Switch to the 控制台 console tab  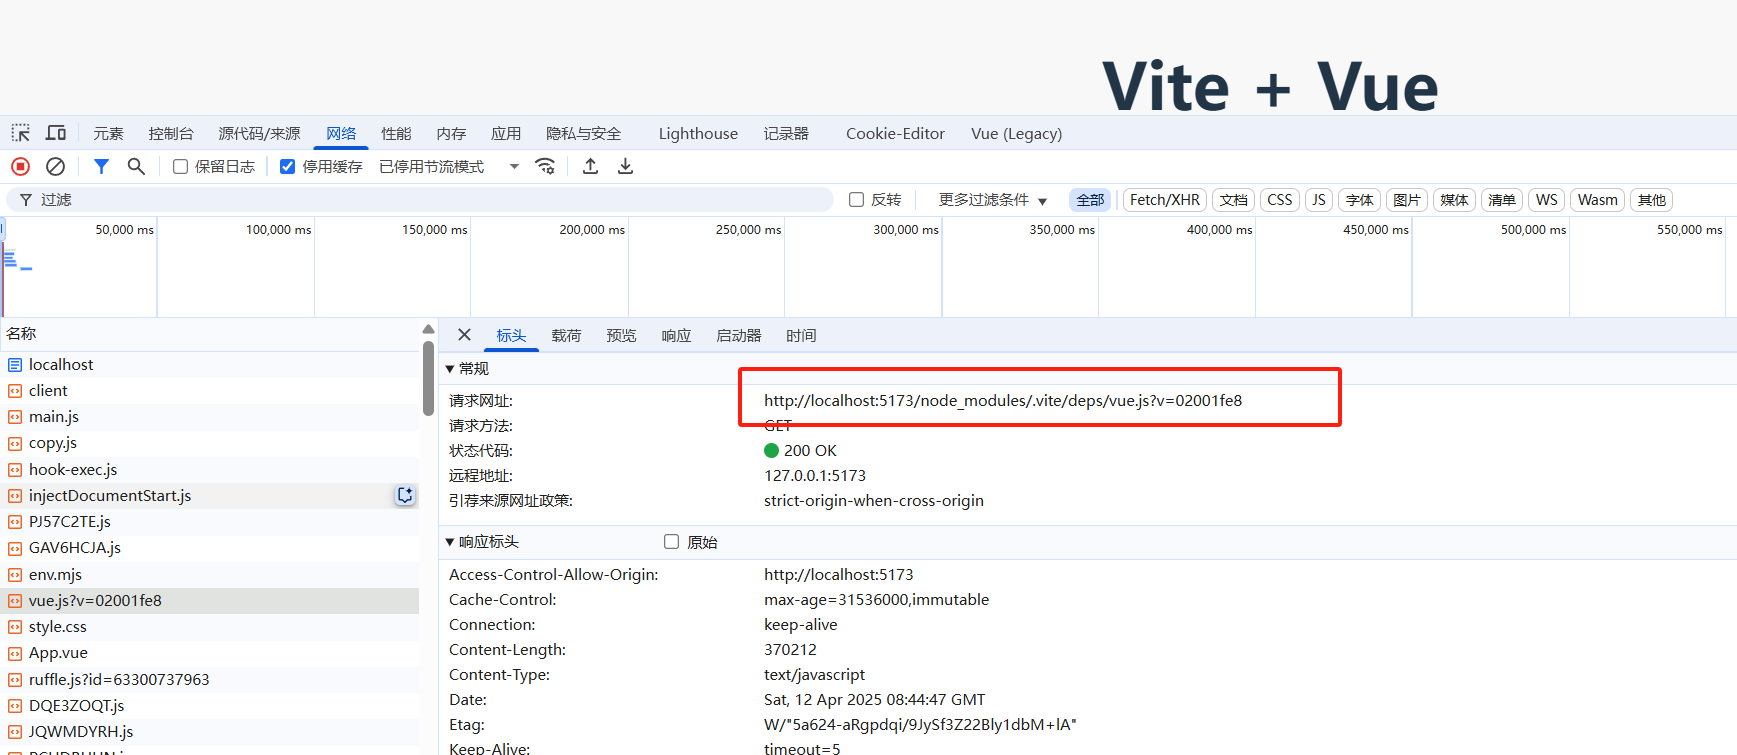click(x=171, y=133)
